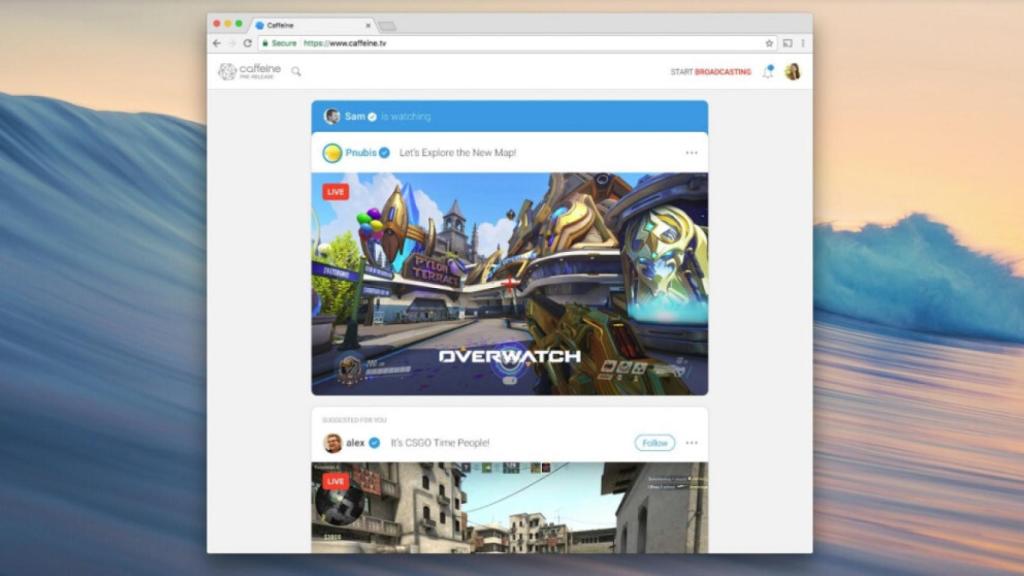Click the Start Broadcasting link

tap(710, 72)
